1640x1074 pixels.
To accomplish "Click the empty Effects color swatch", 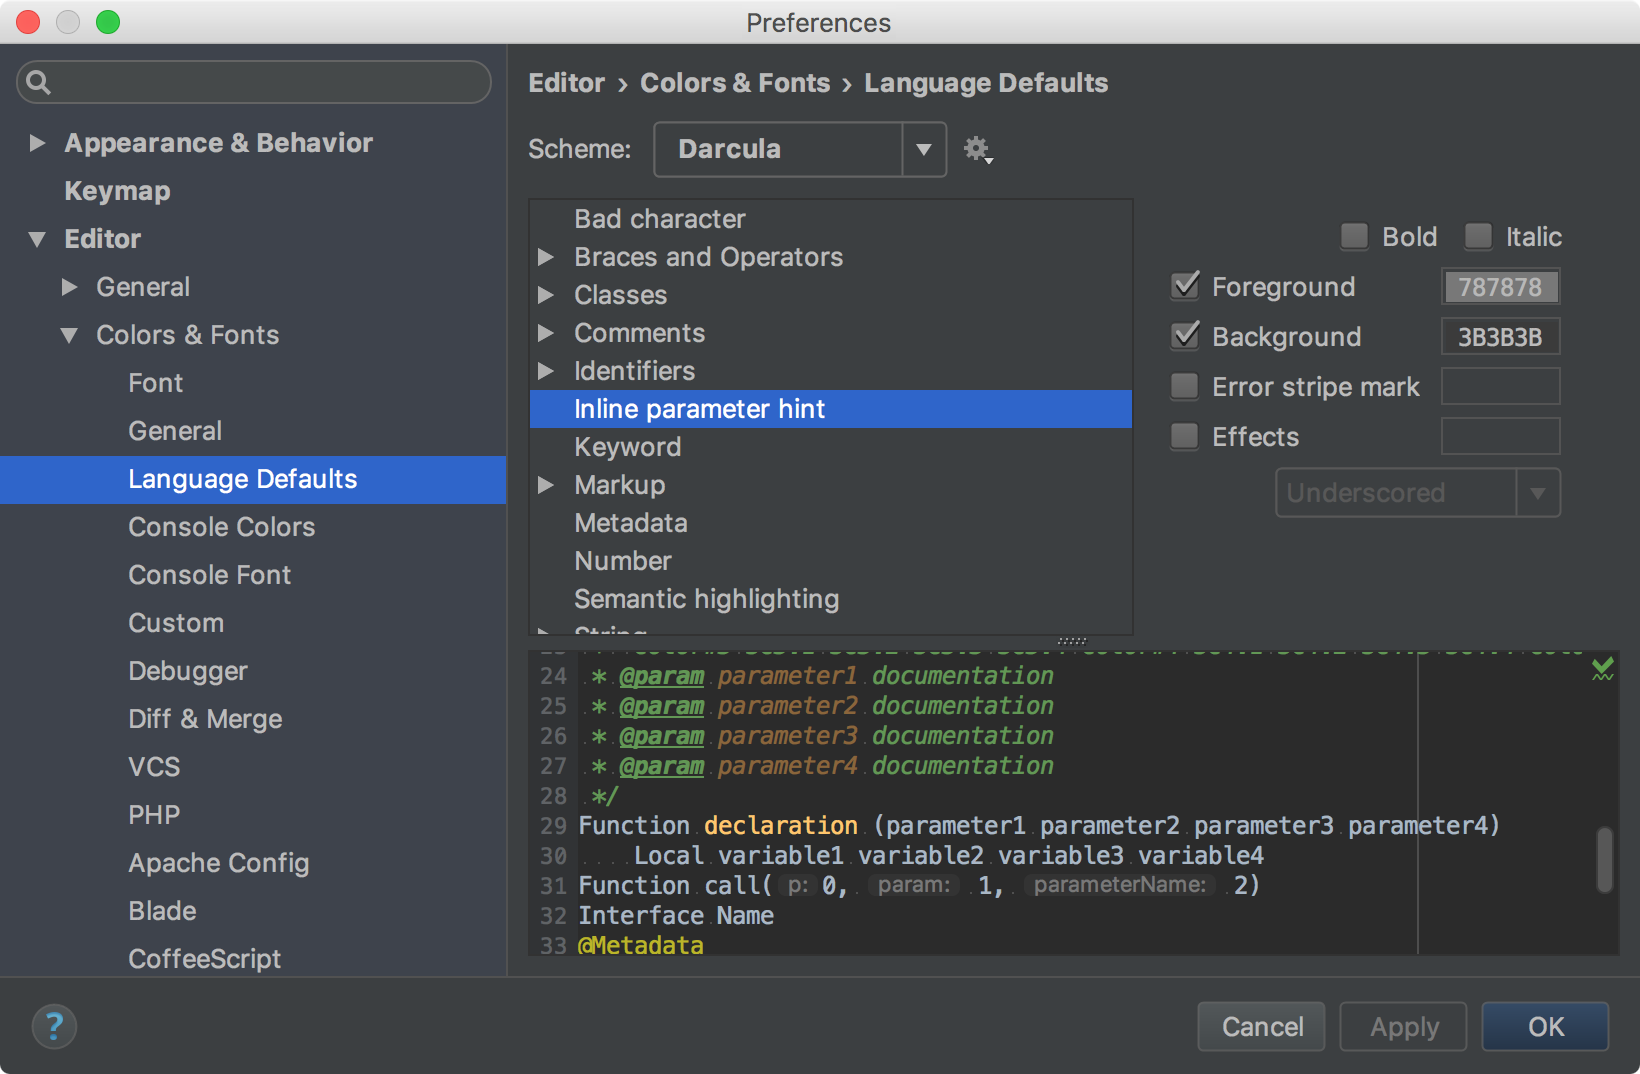I will coord(1500,436).
